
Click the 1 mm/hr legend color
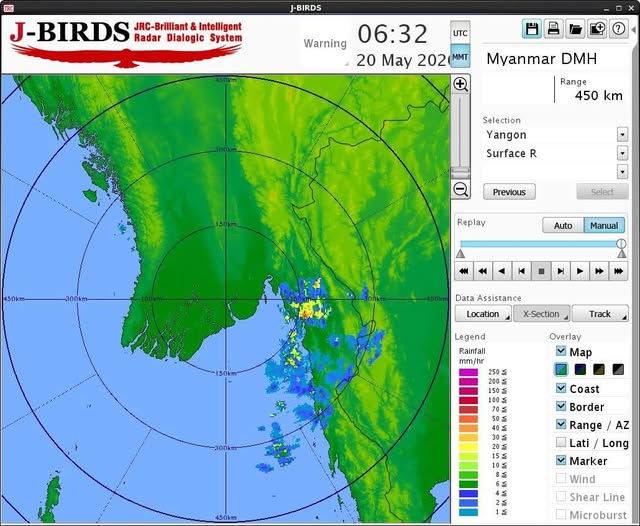[468, 512]
